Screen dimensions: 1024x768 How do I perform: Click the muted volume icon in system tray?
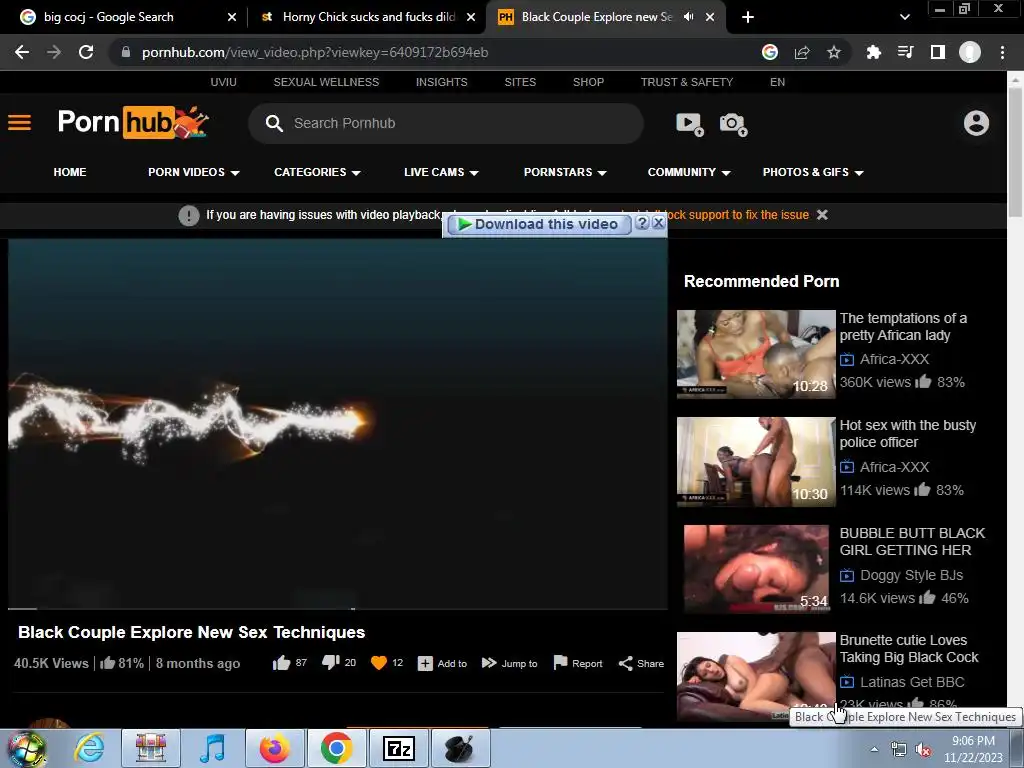pyautogui.click(x=924, y=750)
